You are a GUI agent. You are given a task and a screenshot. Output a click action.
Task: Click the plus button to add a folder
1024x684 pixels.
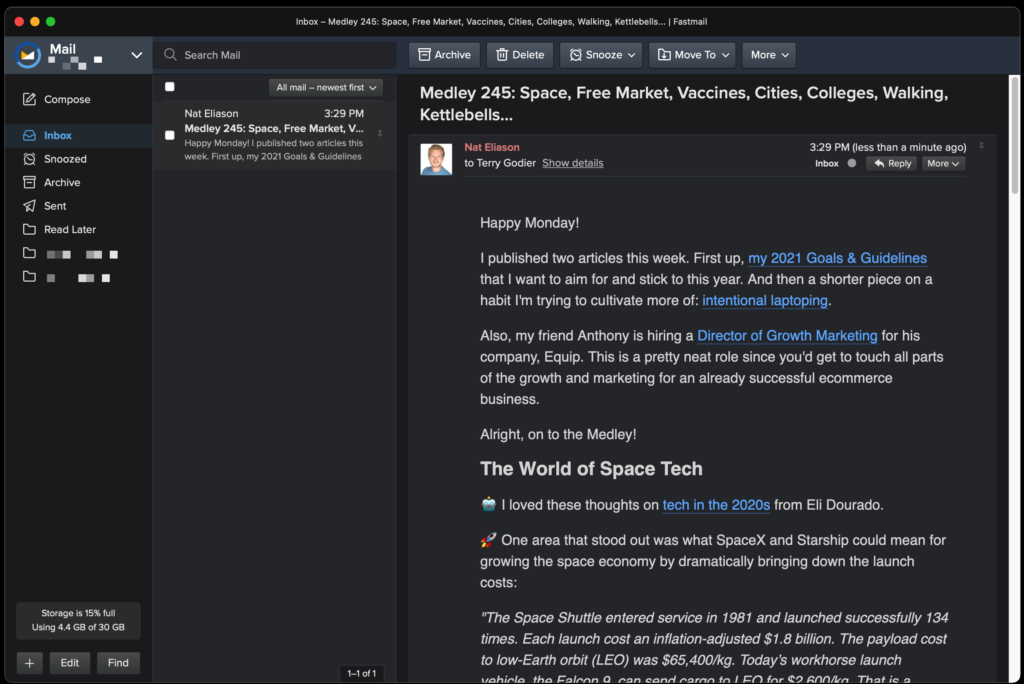point(29,663)
